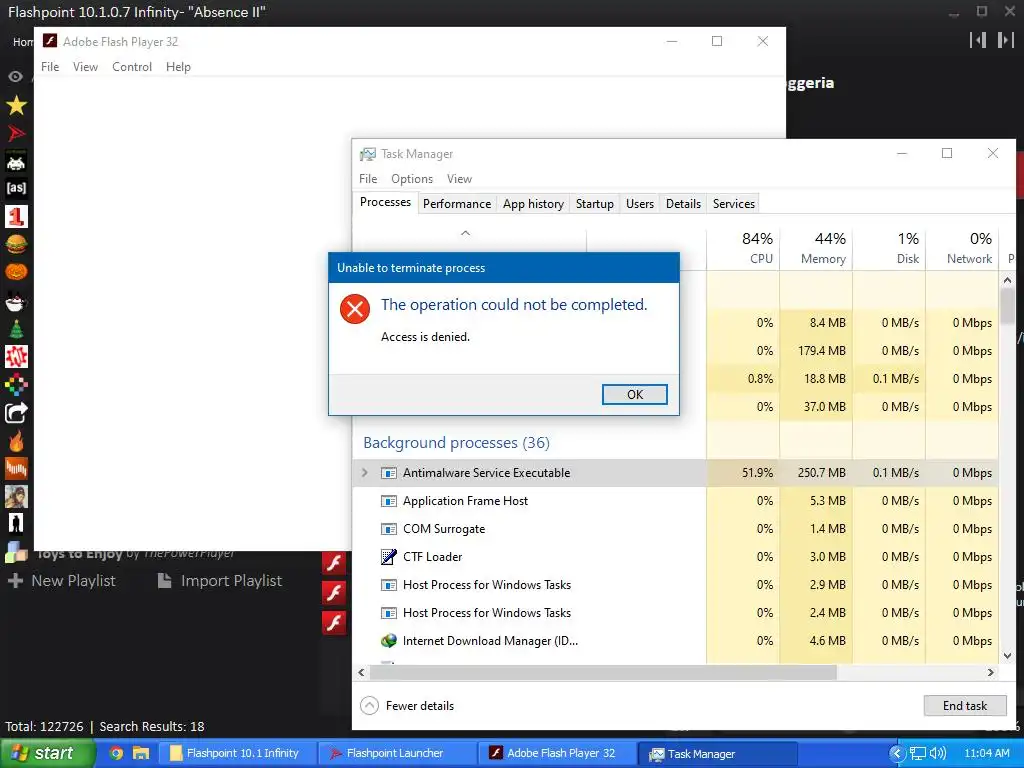The width and height of the screenshot is (1024, 768).
Task: Switch to App history tab
Action: [533, 204]
